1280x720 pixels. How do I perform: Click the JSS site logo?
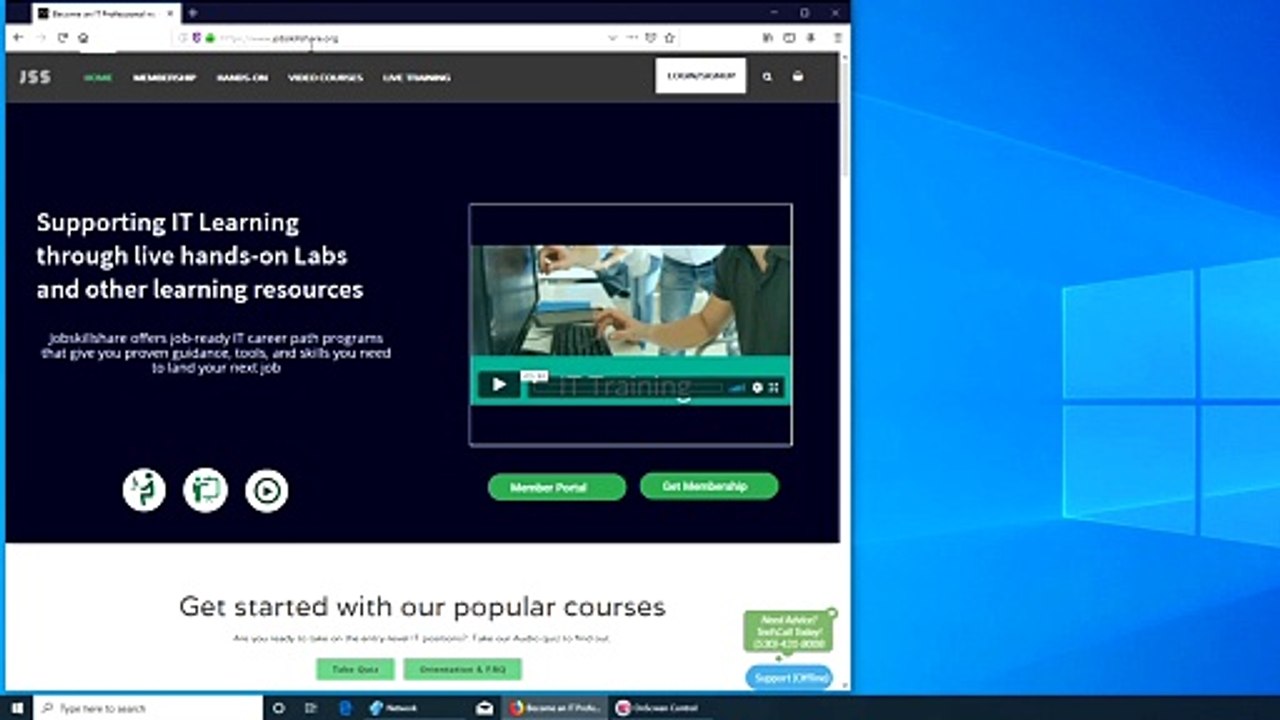(35, 77)
